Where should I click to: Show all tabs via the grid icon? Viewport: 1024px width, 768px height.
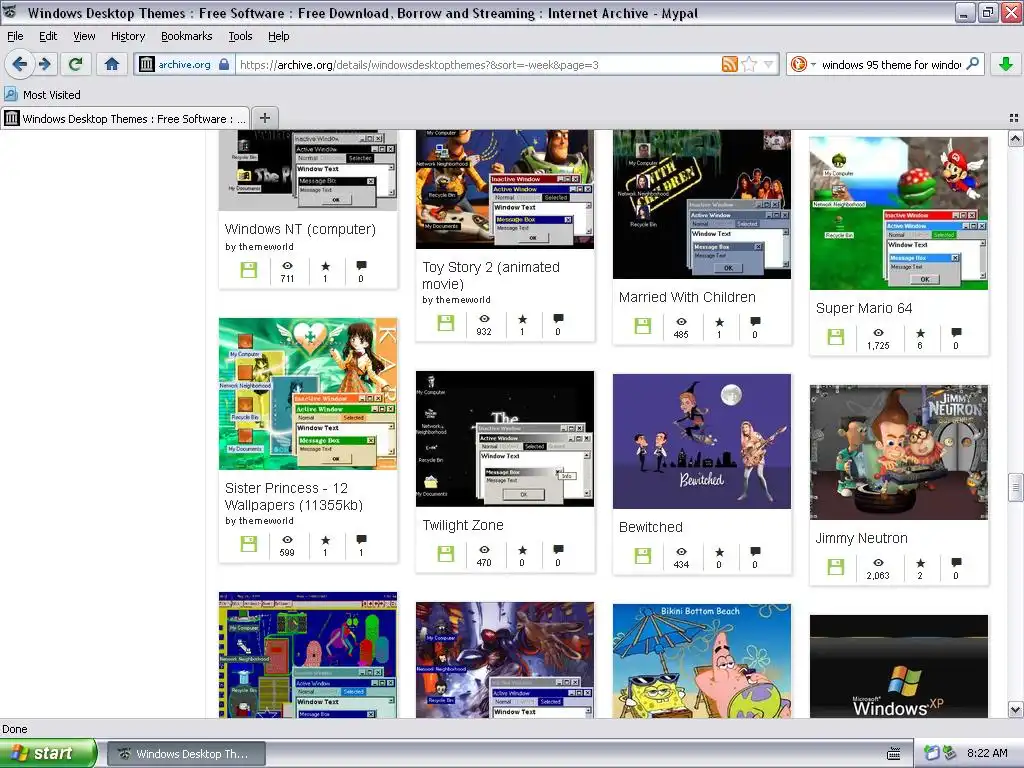[1014, 118]
